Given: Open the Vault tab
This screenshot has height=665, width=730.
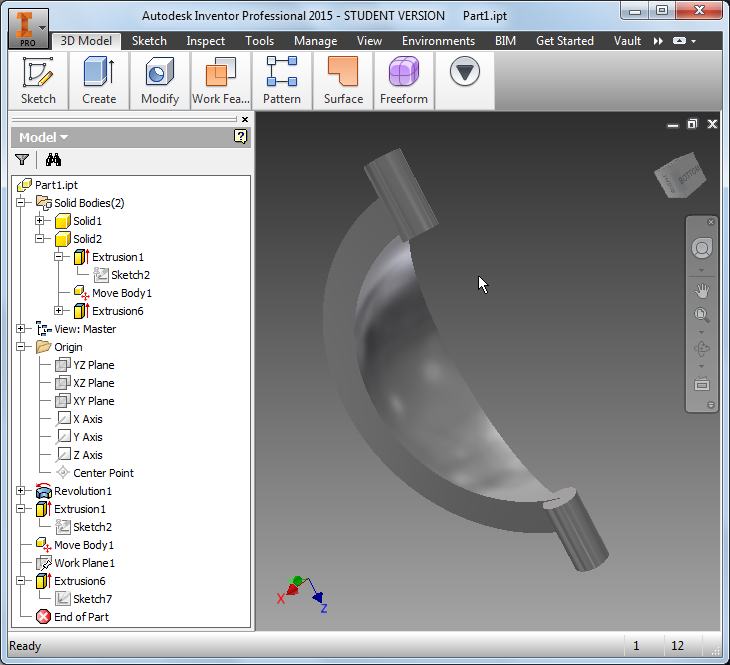Looking at the screenshot, I should tap(627, 41).
